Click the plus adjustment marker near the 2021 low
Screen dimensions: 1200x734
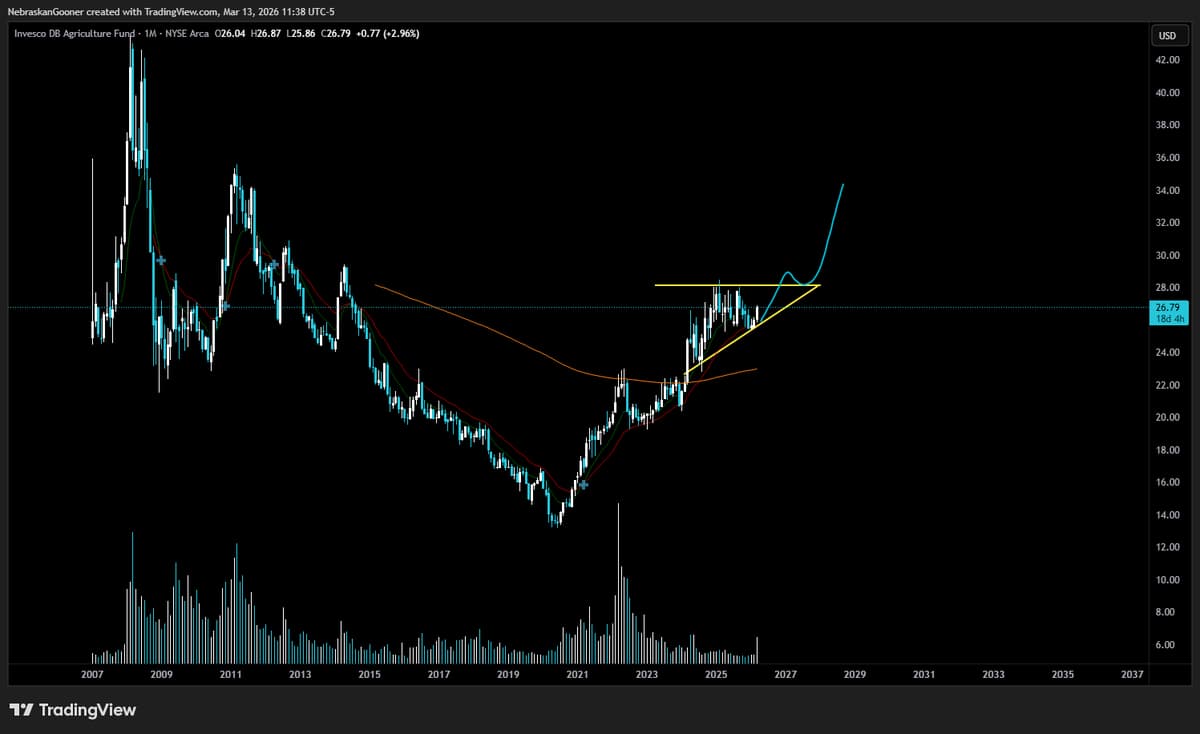coord(583,483)
